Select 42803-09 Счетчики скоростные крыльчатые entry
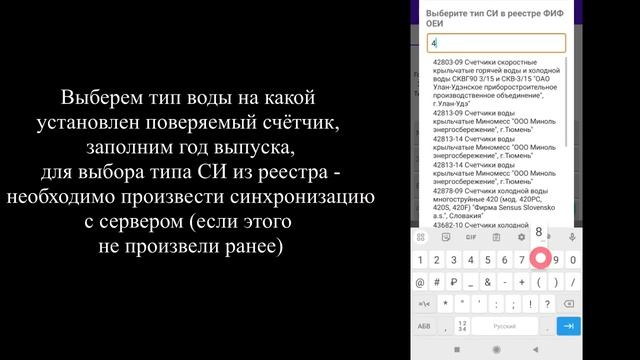 (x=496, y=83)
